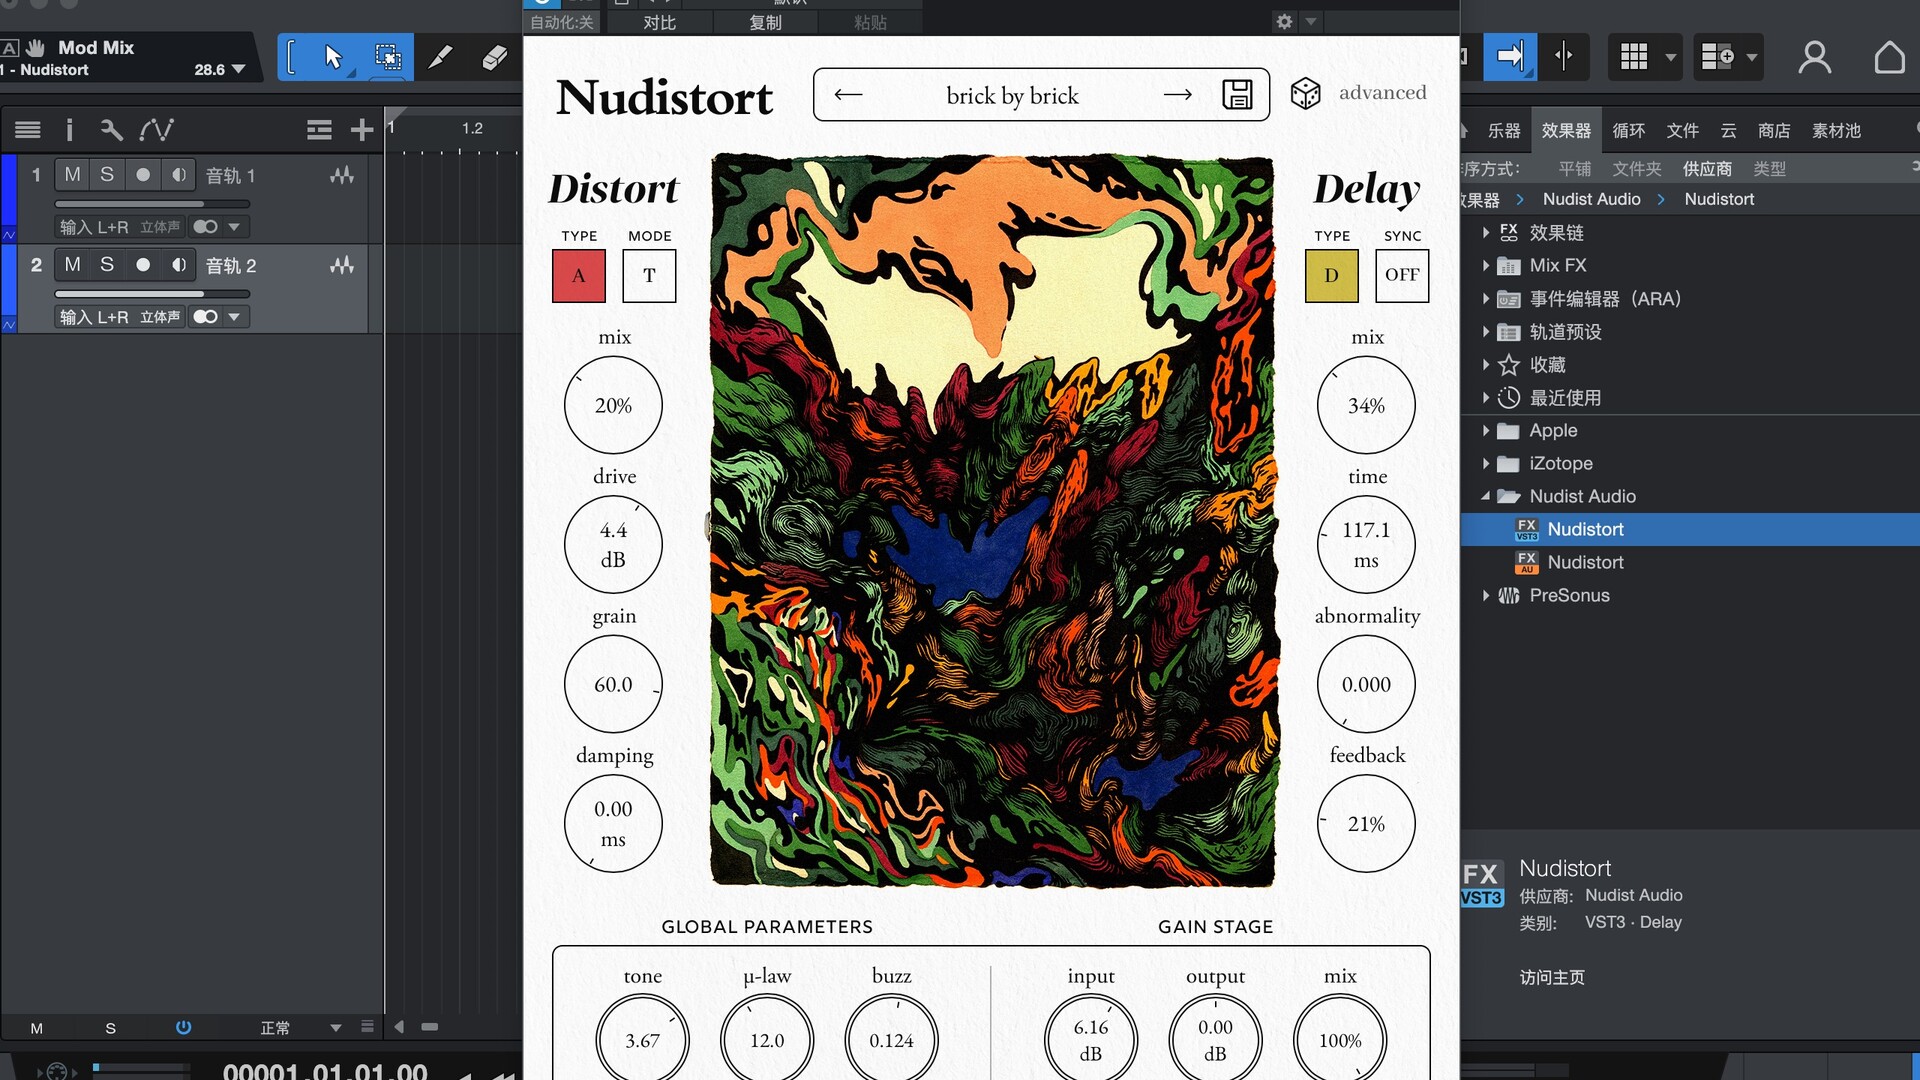
Task: Toggle Delay SYNC 'OFF' button
Action: click(x=1402, y=275)
